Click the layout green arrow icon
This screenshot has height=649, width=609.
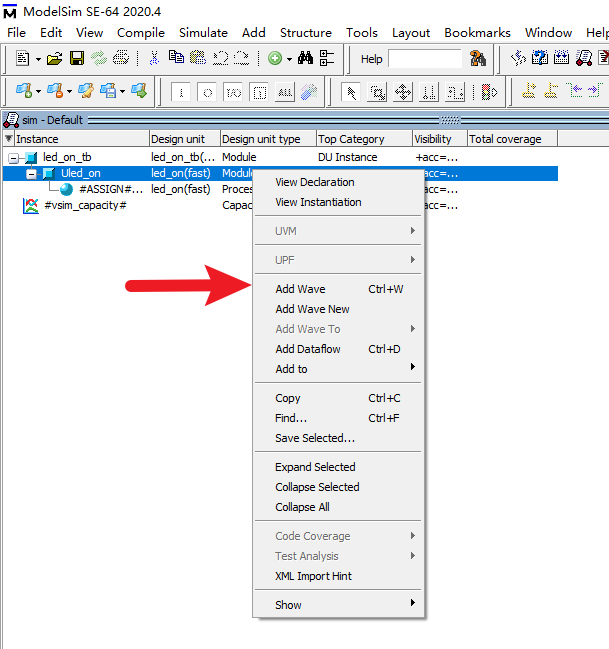click(x=139, y=91)
